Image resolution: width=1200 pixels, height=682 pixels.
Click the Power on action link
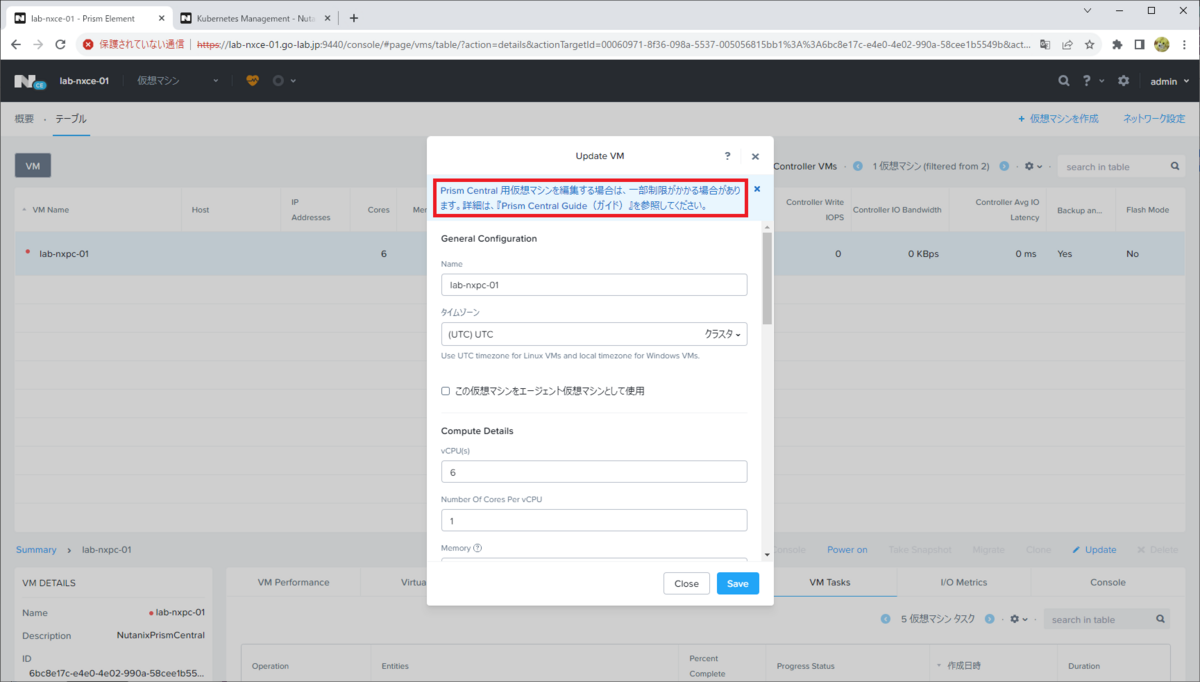tap(847, 550)
